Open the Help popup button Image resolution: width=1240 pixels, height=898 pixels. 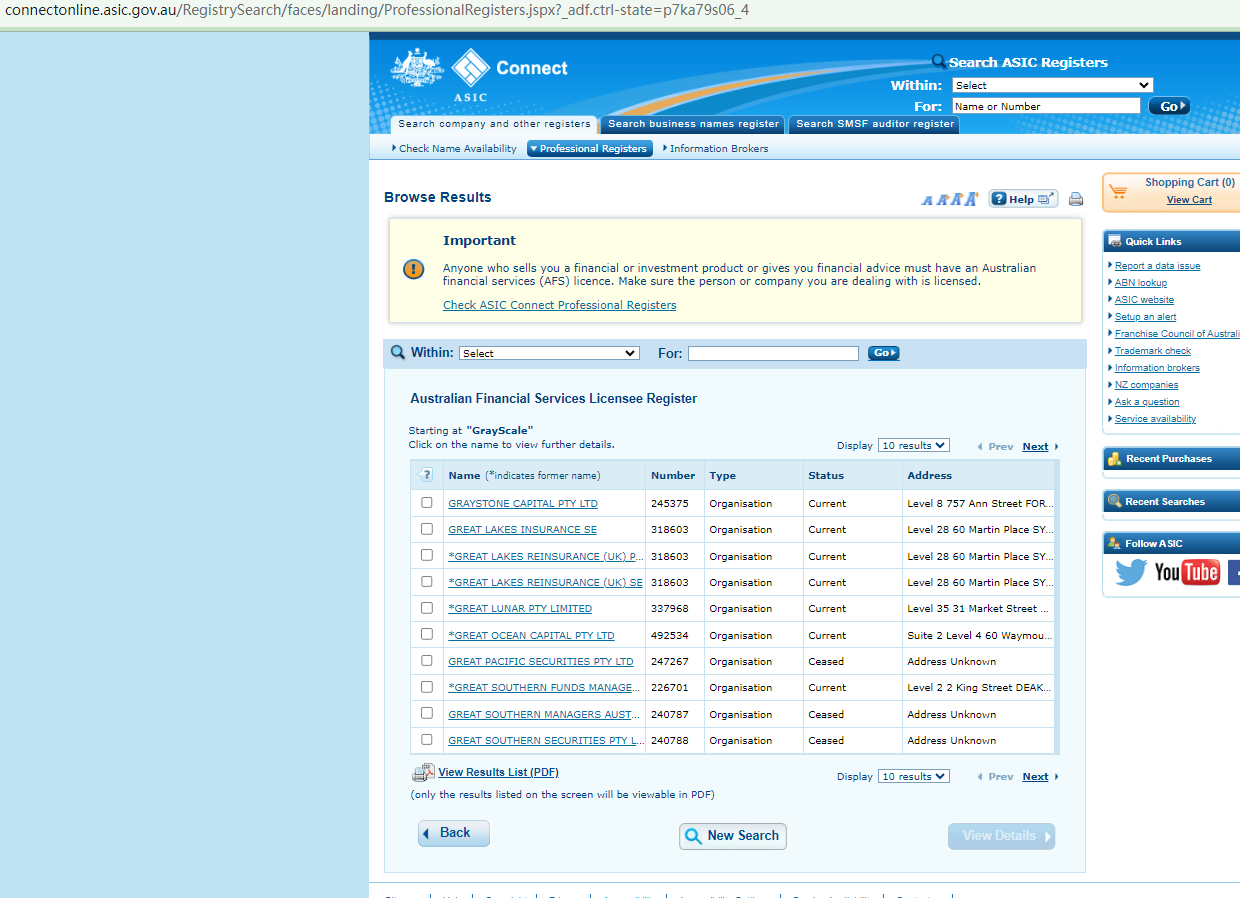pyautogui.click(x=1023, y=199)
